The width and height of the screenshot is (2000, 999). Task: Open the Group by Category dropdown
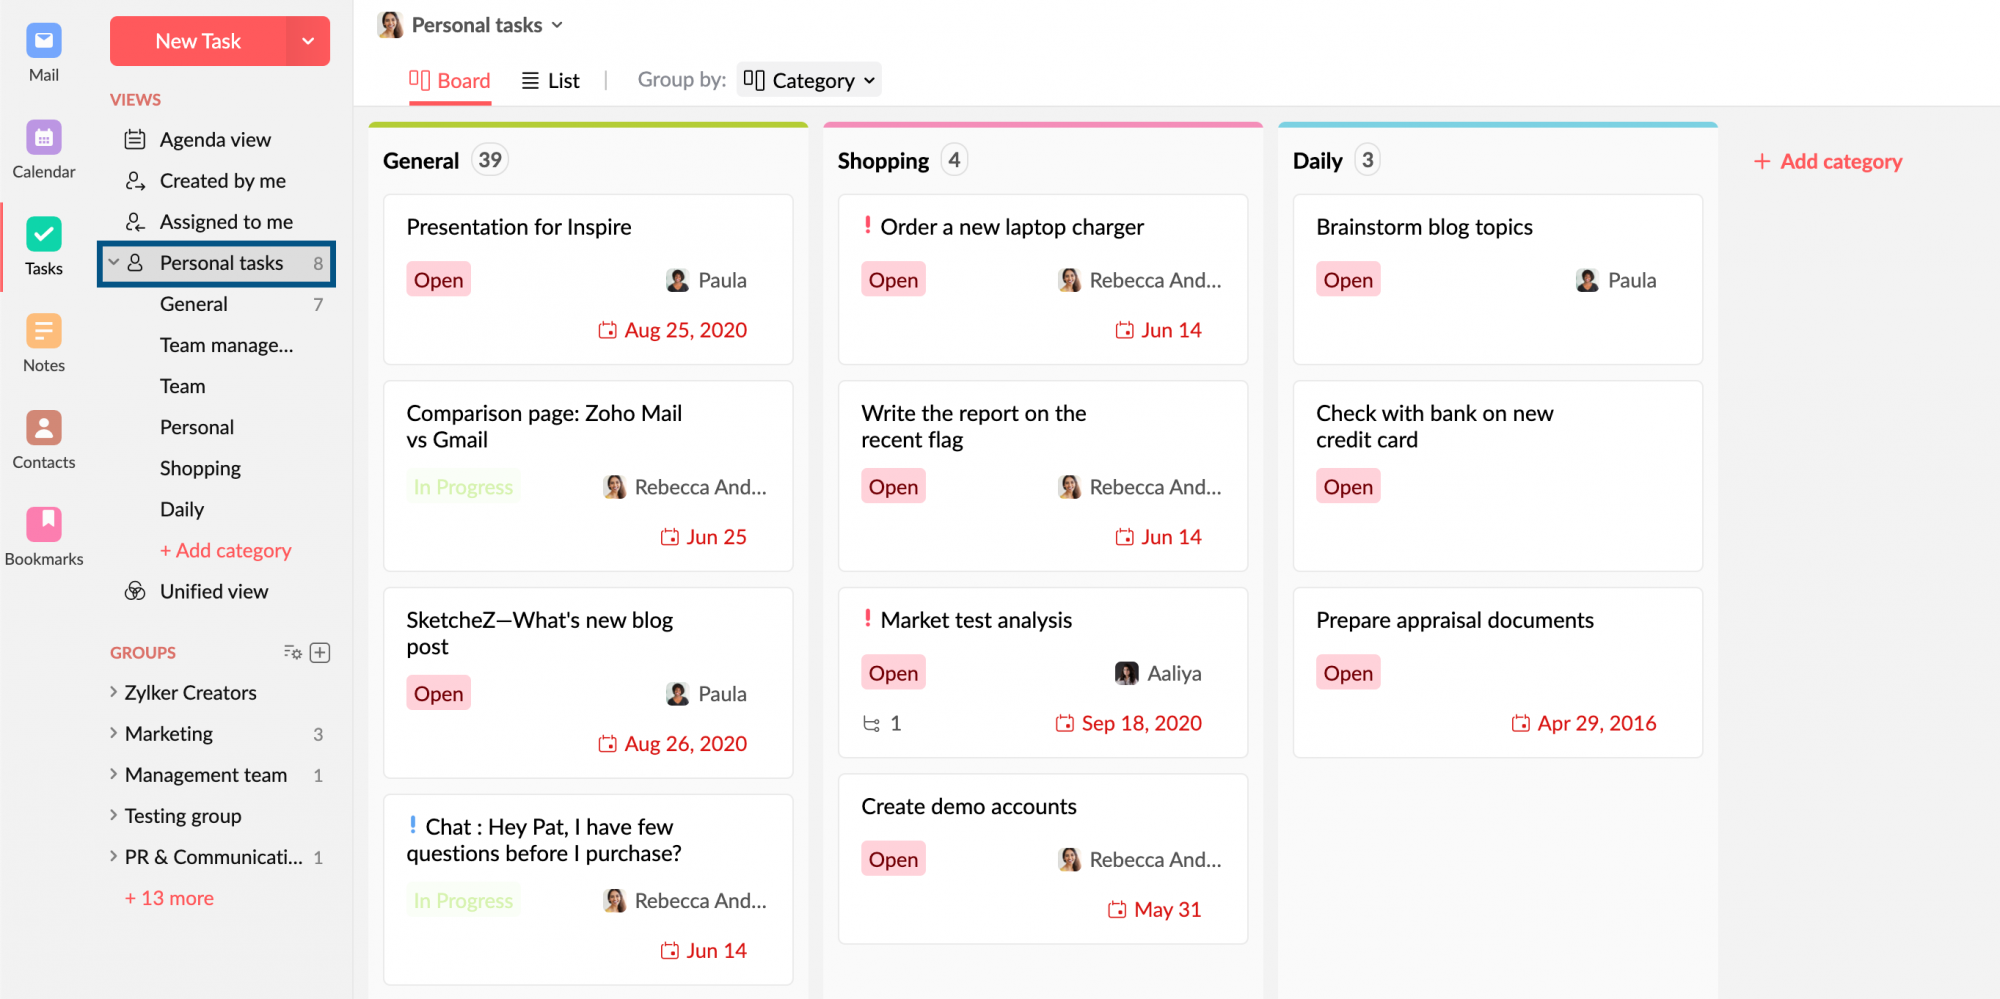[808, 80]
